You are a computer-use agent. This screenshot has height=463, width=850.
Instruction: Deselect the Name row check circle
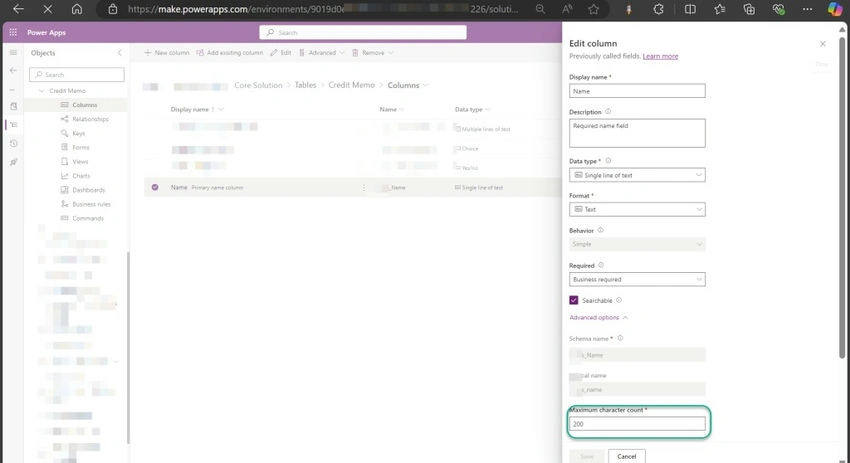click(x=155, y=187)
